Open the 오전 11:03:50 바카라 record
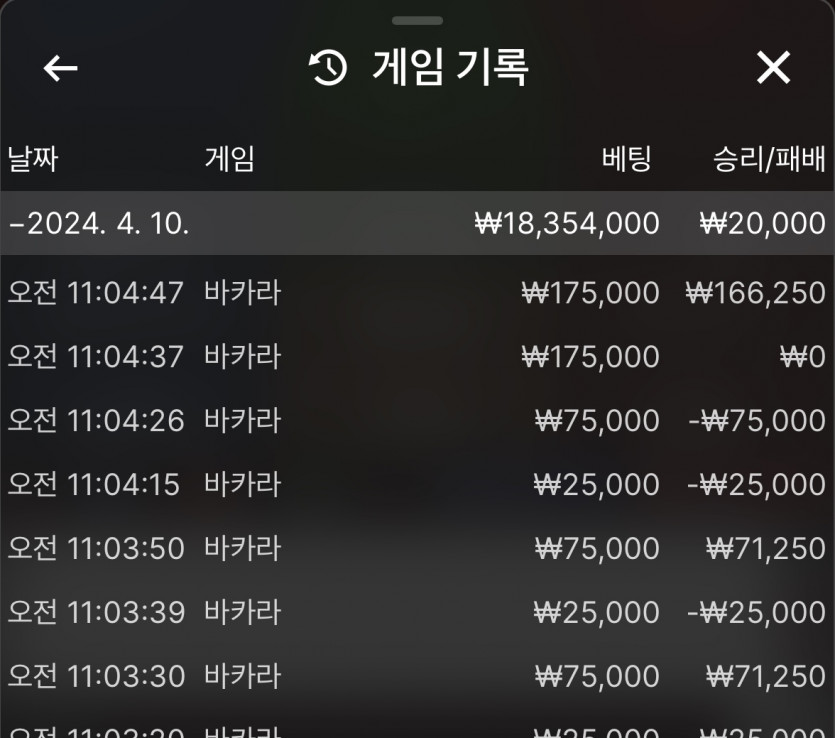835x738 pixels. coord(418,548)
